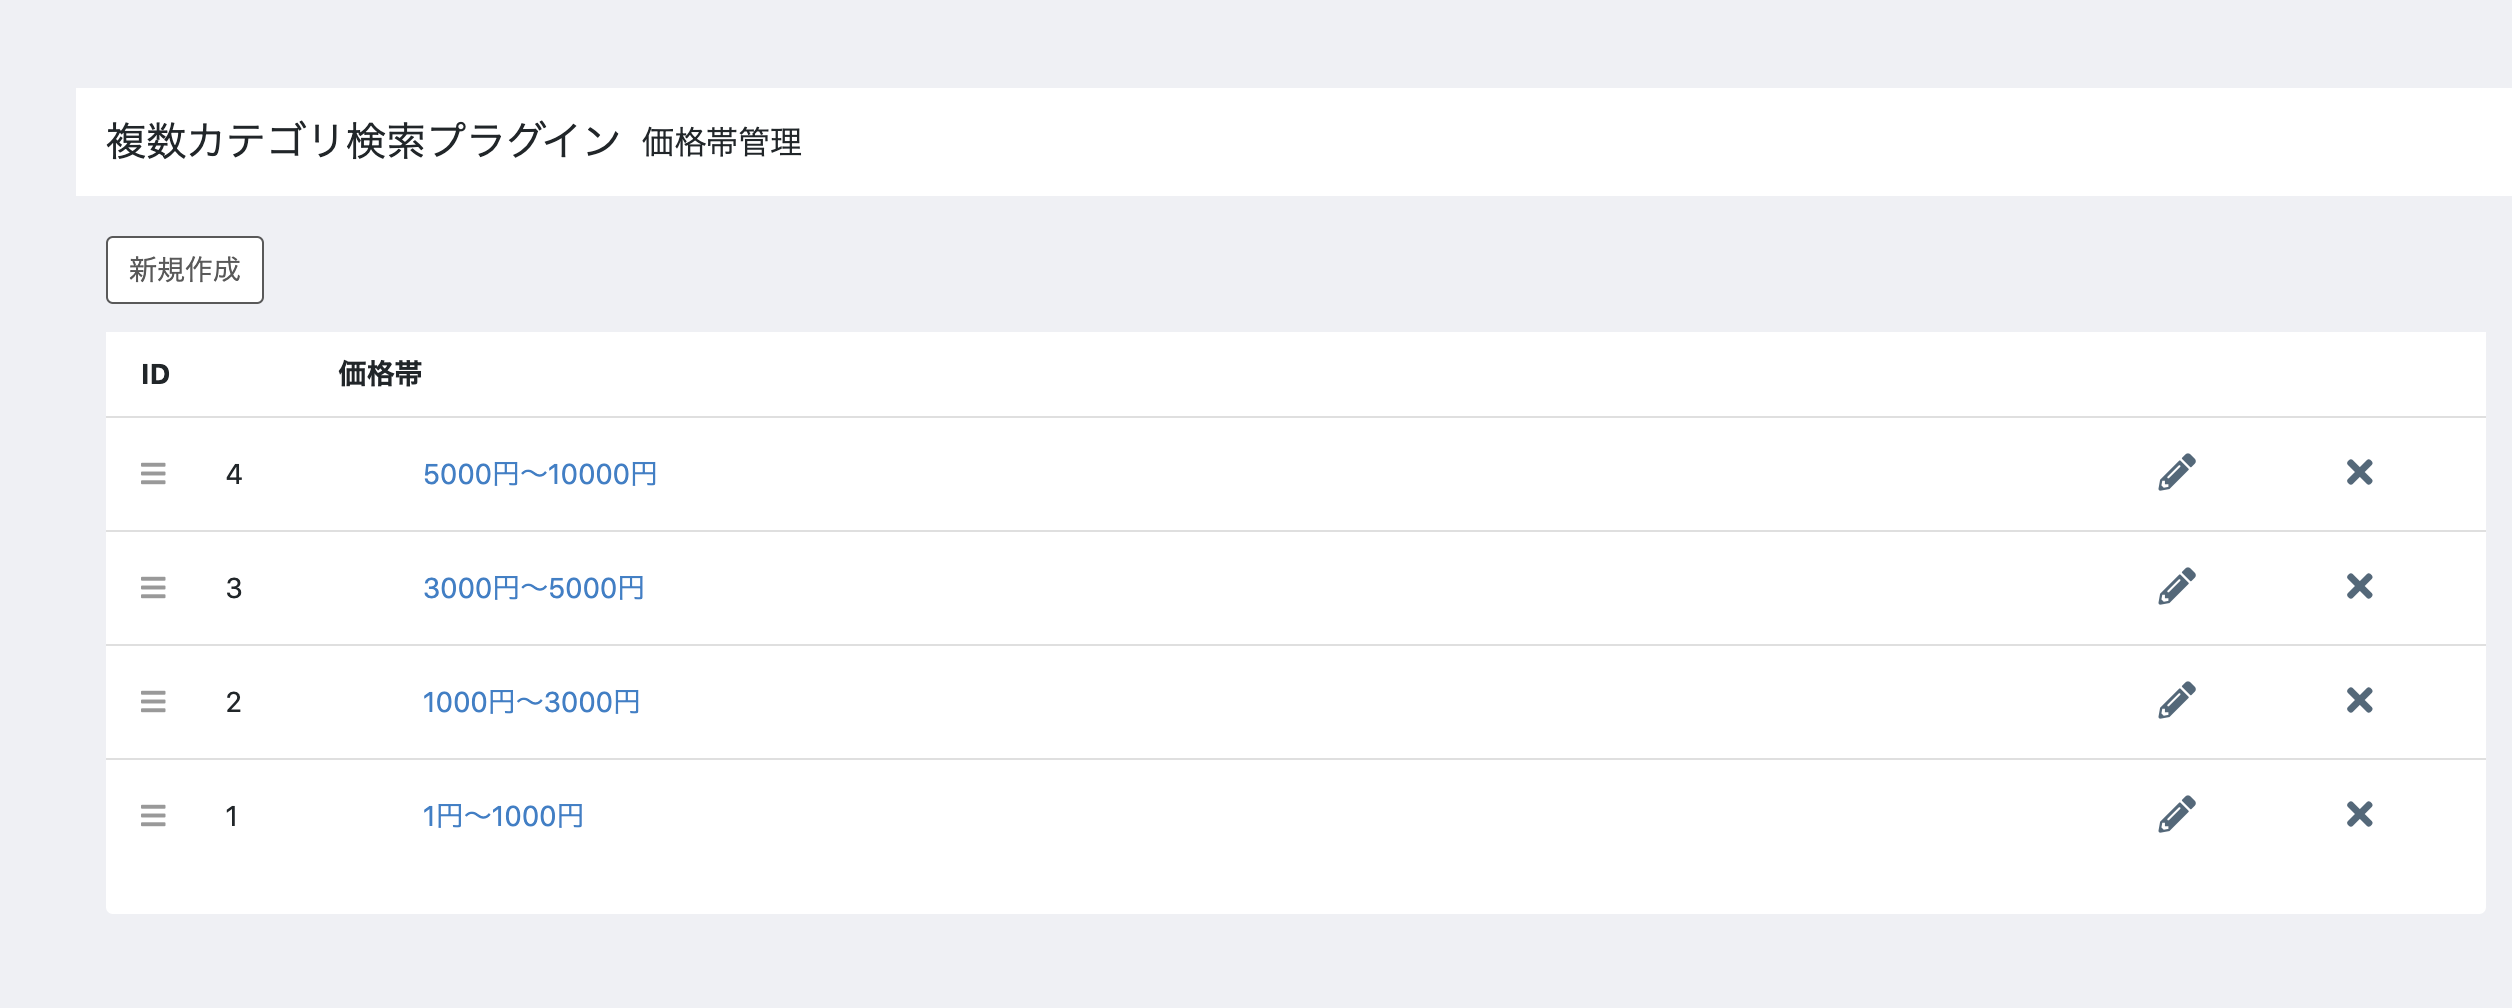
Task: Click the ID column header
Action: [x=155, y=374]
